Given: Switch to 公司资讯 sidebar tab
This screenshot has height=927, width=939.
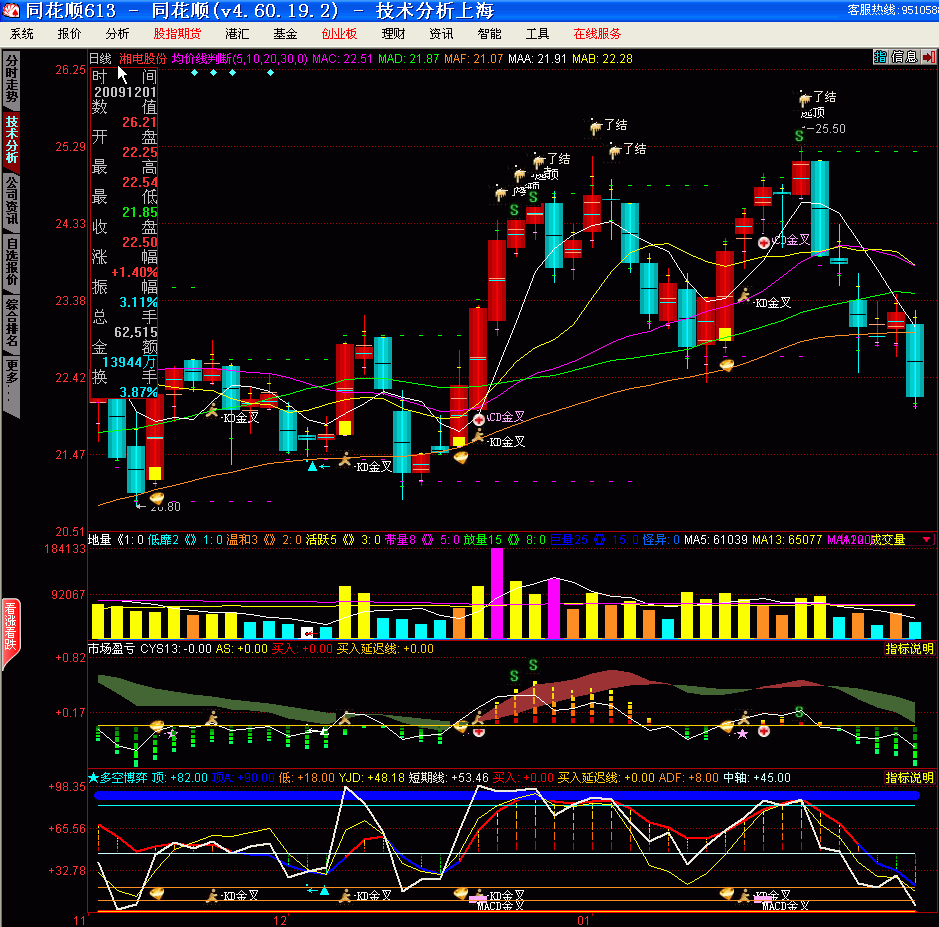Looking at the screenshot, I should (11, 200).
